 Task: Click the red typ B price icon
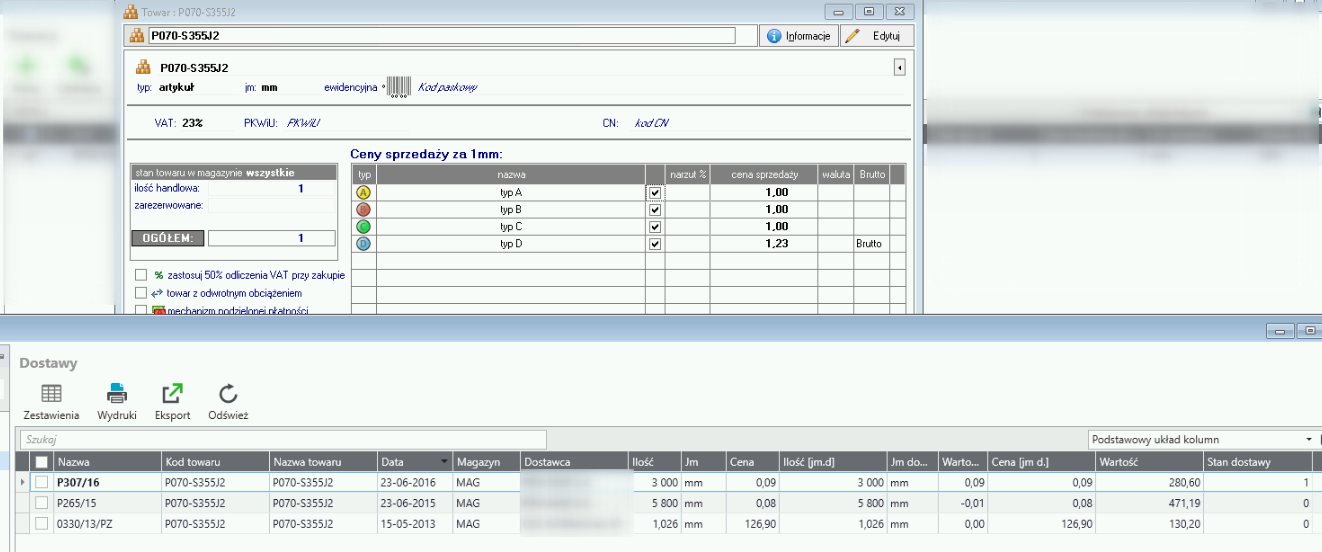364,210
